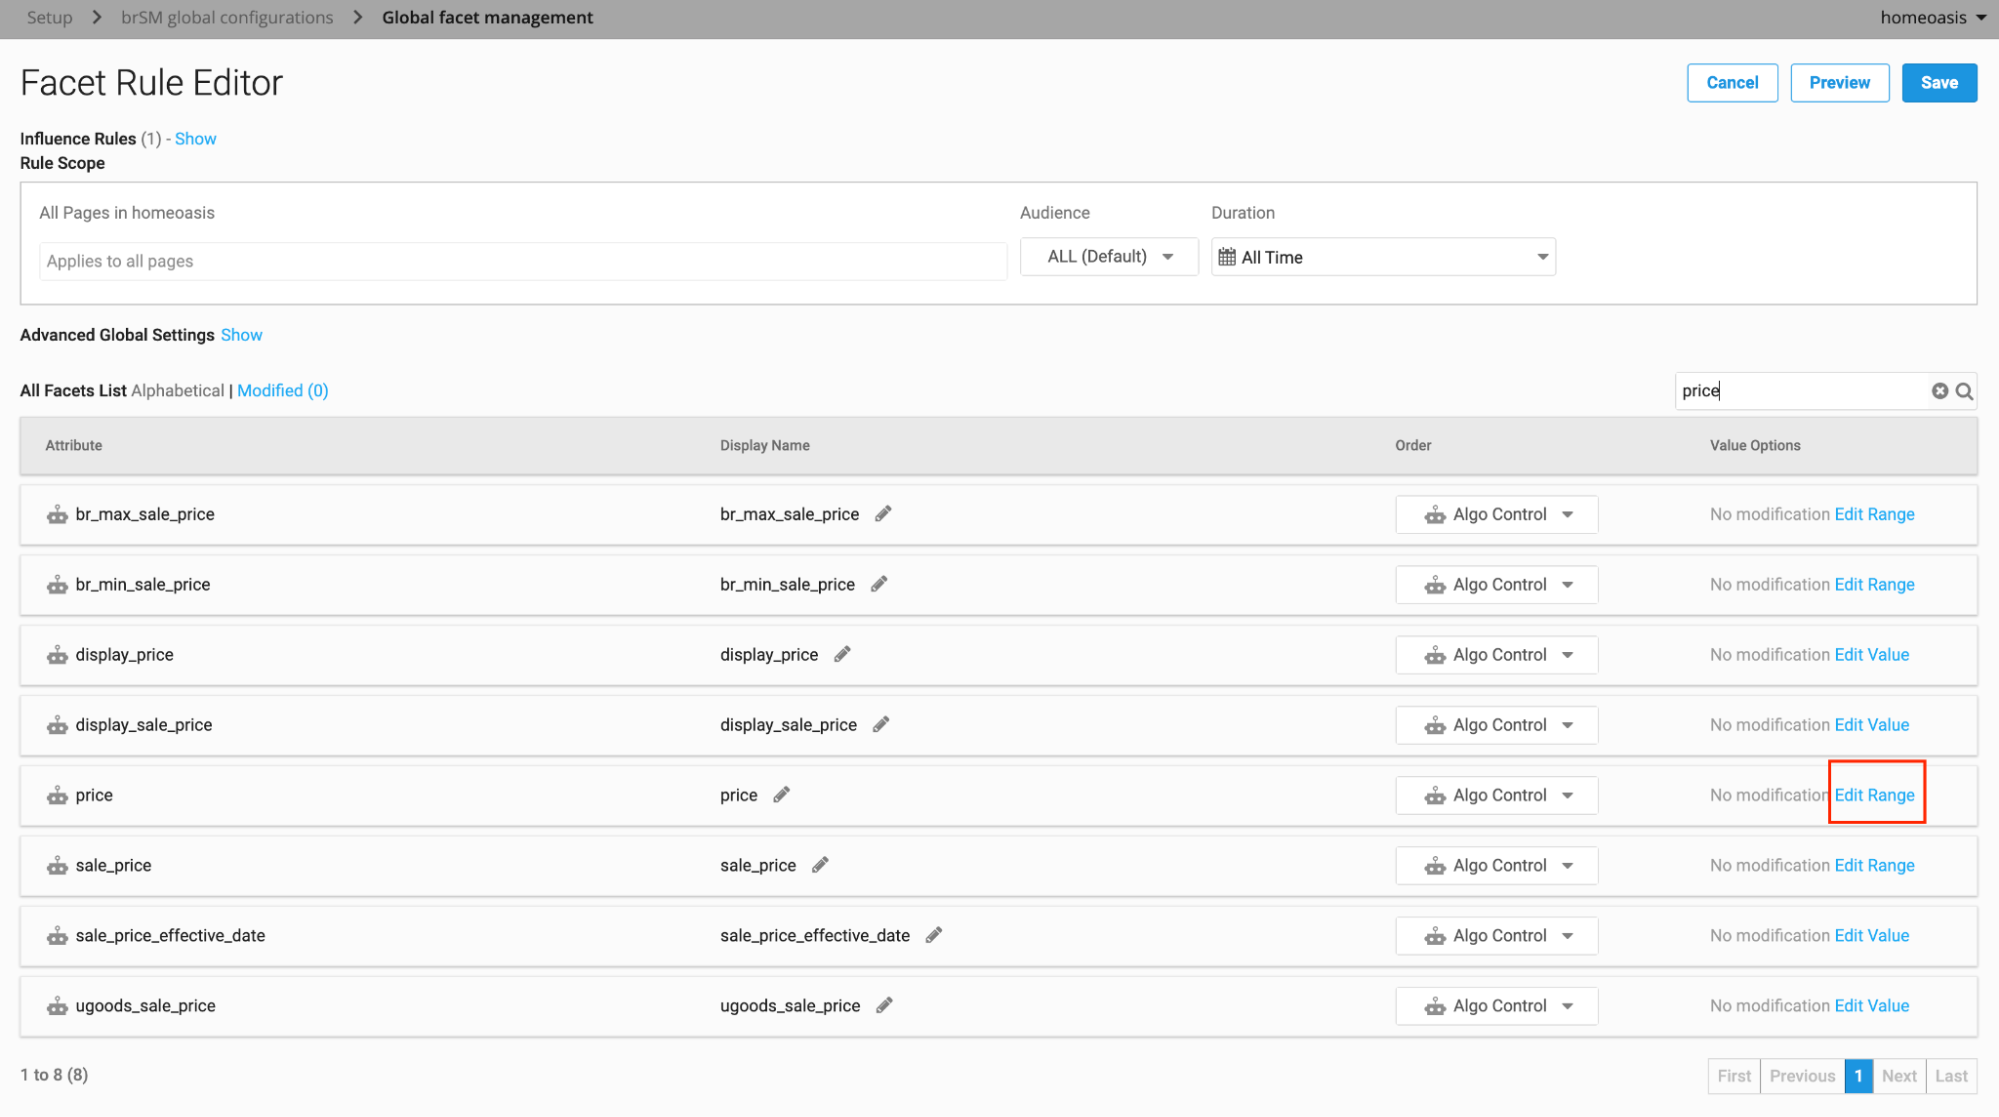Image resolution: width=1999 pixels, height=1117 pixels.
Task: Click the pencil icon beside display_sale_price
Action: click(x=881, y=724)
